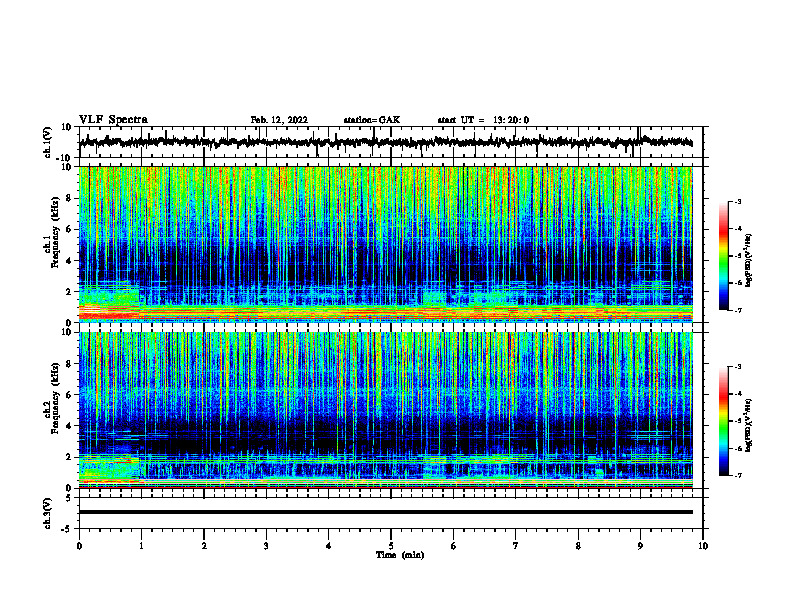Click the "station=GAK" header label
Screen dimensions: 792x612
pyautogui.click(x=372, y=120)
